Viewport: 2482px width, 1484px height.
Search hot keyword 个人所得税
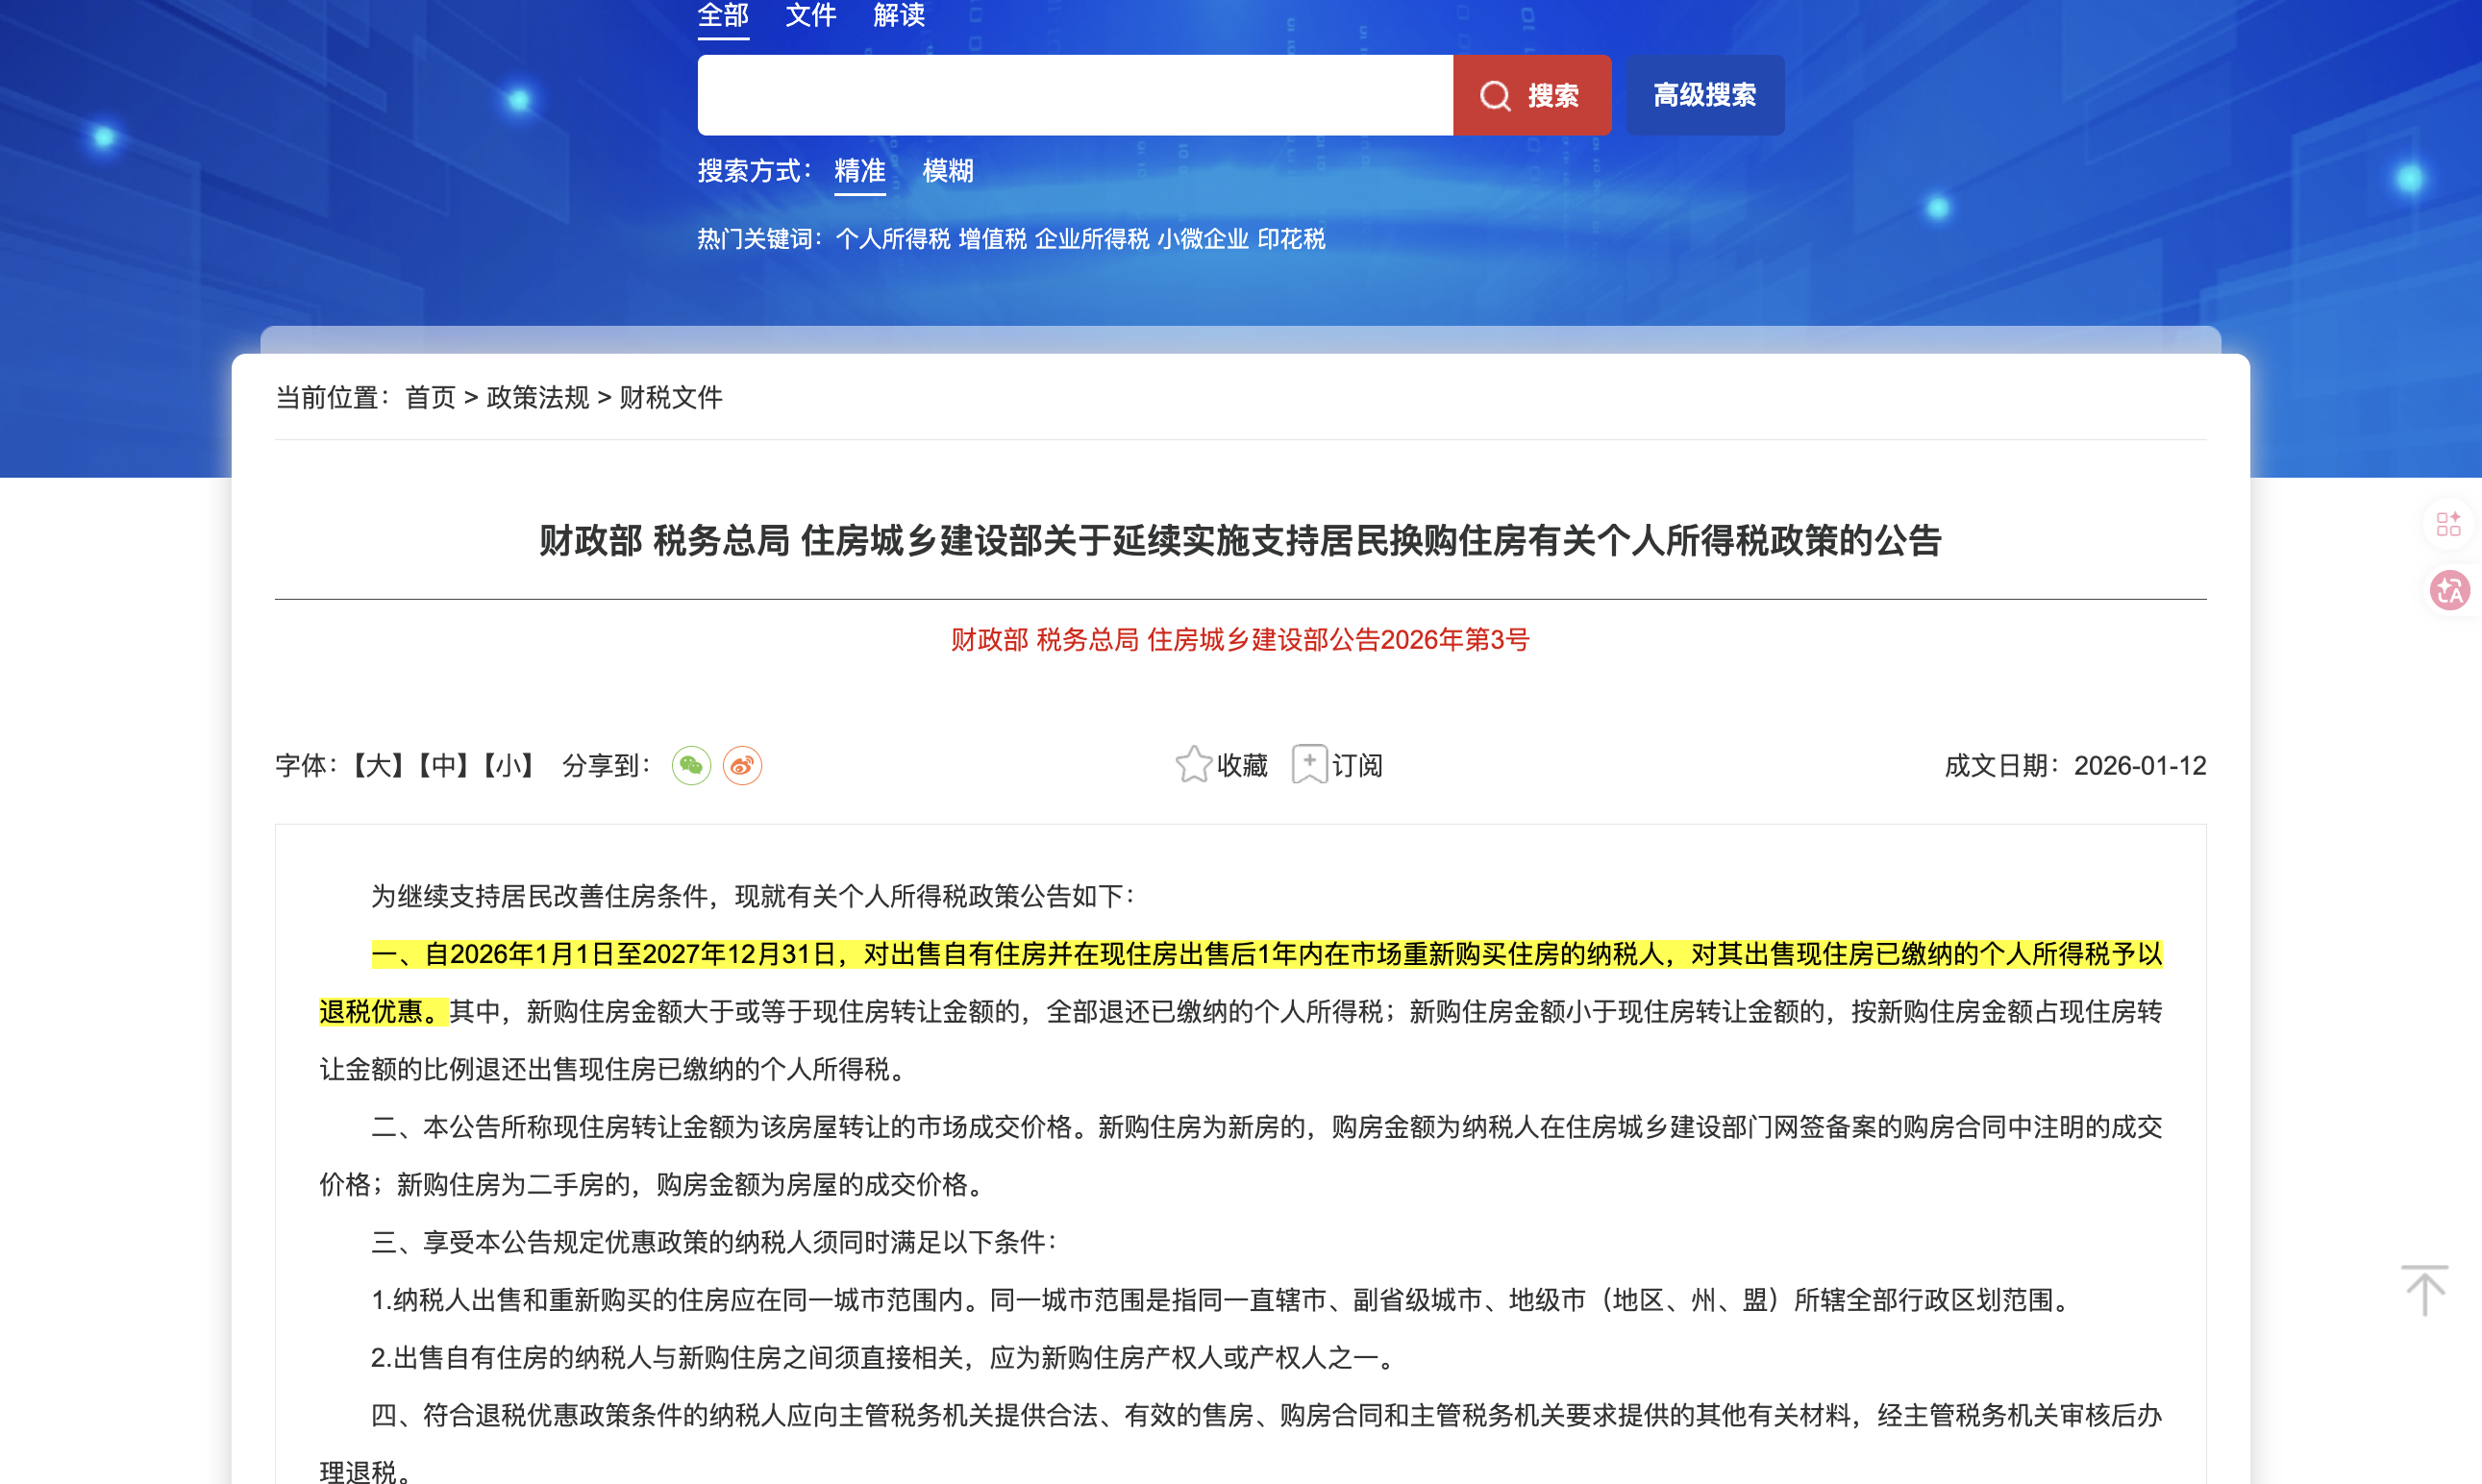coord(890,239)
